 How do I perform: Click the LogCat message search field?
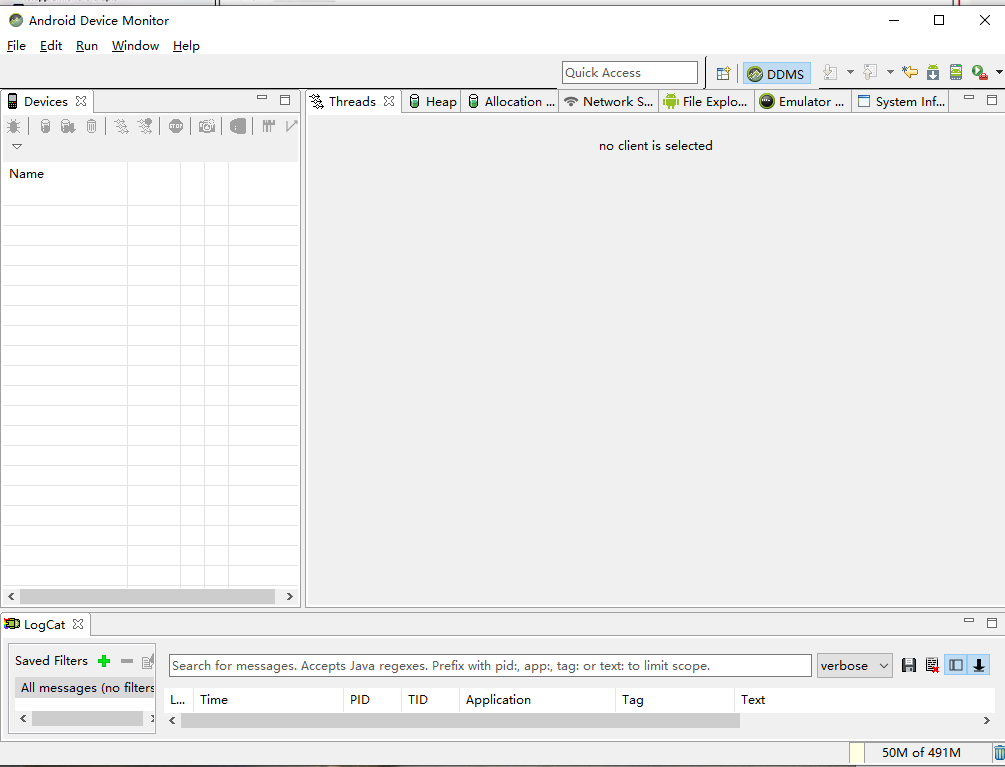[490, 665]
